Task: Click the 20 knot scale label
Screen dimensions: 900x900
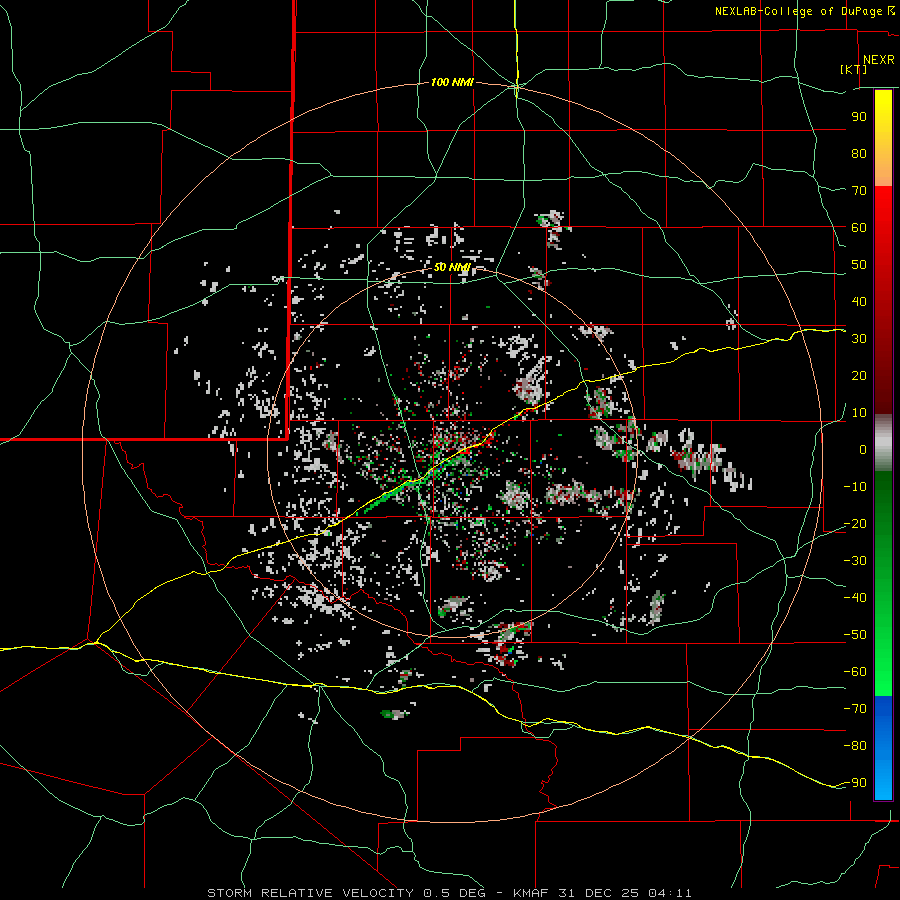Action: pyautogui.click(x=859, y=376)
